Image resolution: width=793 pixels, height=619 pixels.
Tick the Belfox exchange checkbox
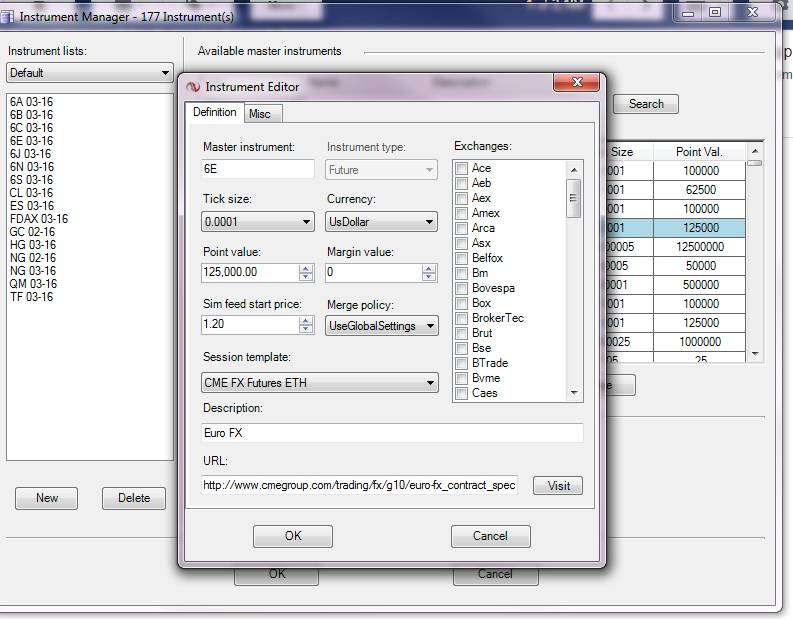[x=461, y=258]
